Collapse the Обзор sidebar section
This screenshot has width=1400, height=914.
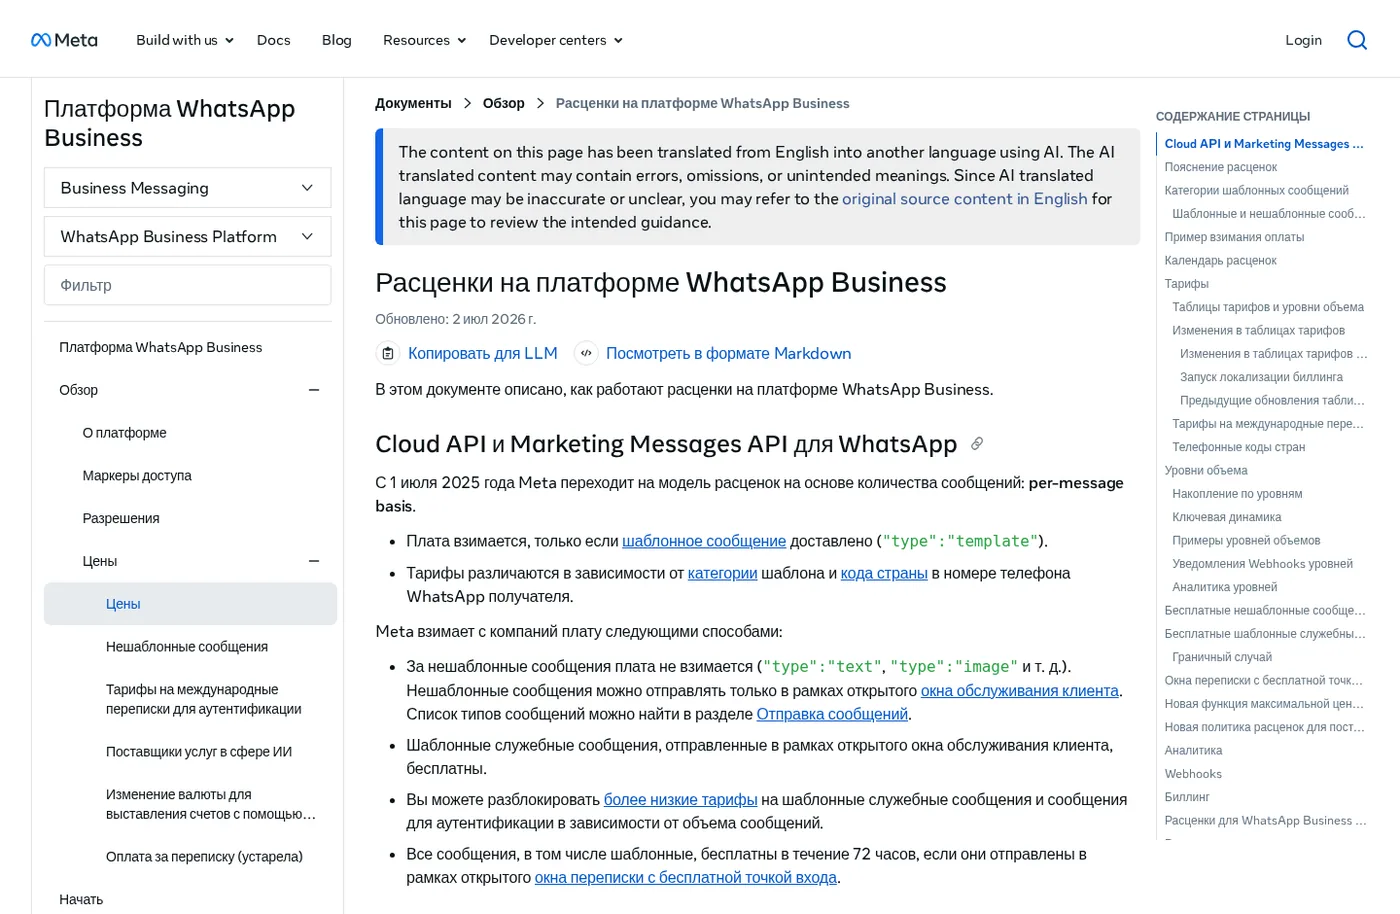(314, 390)
